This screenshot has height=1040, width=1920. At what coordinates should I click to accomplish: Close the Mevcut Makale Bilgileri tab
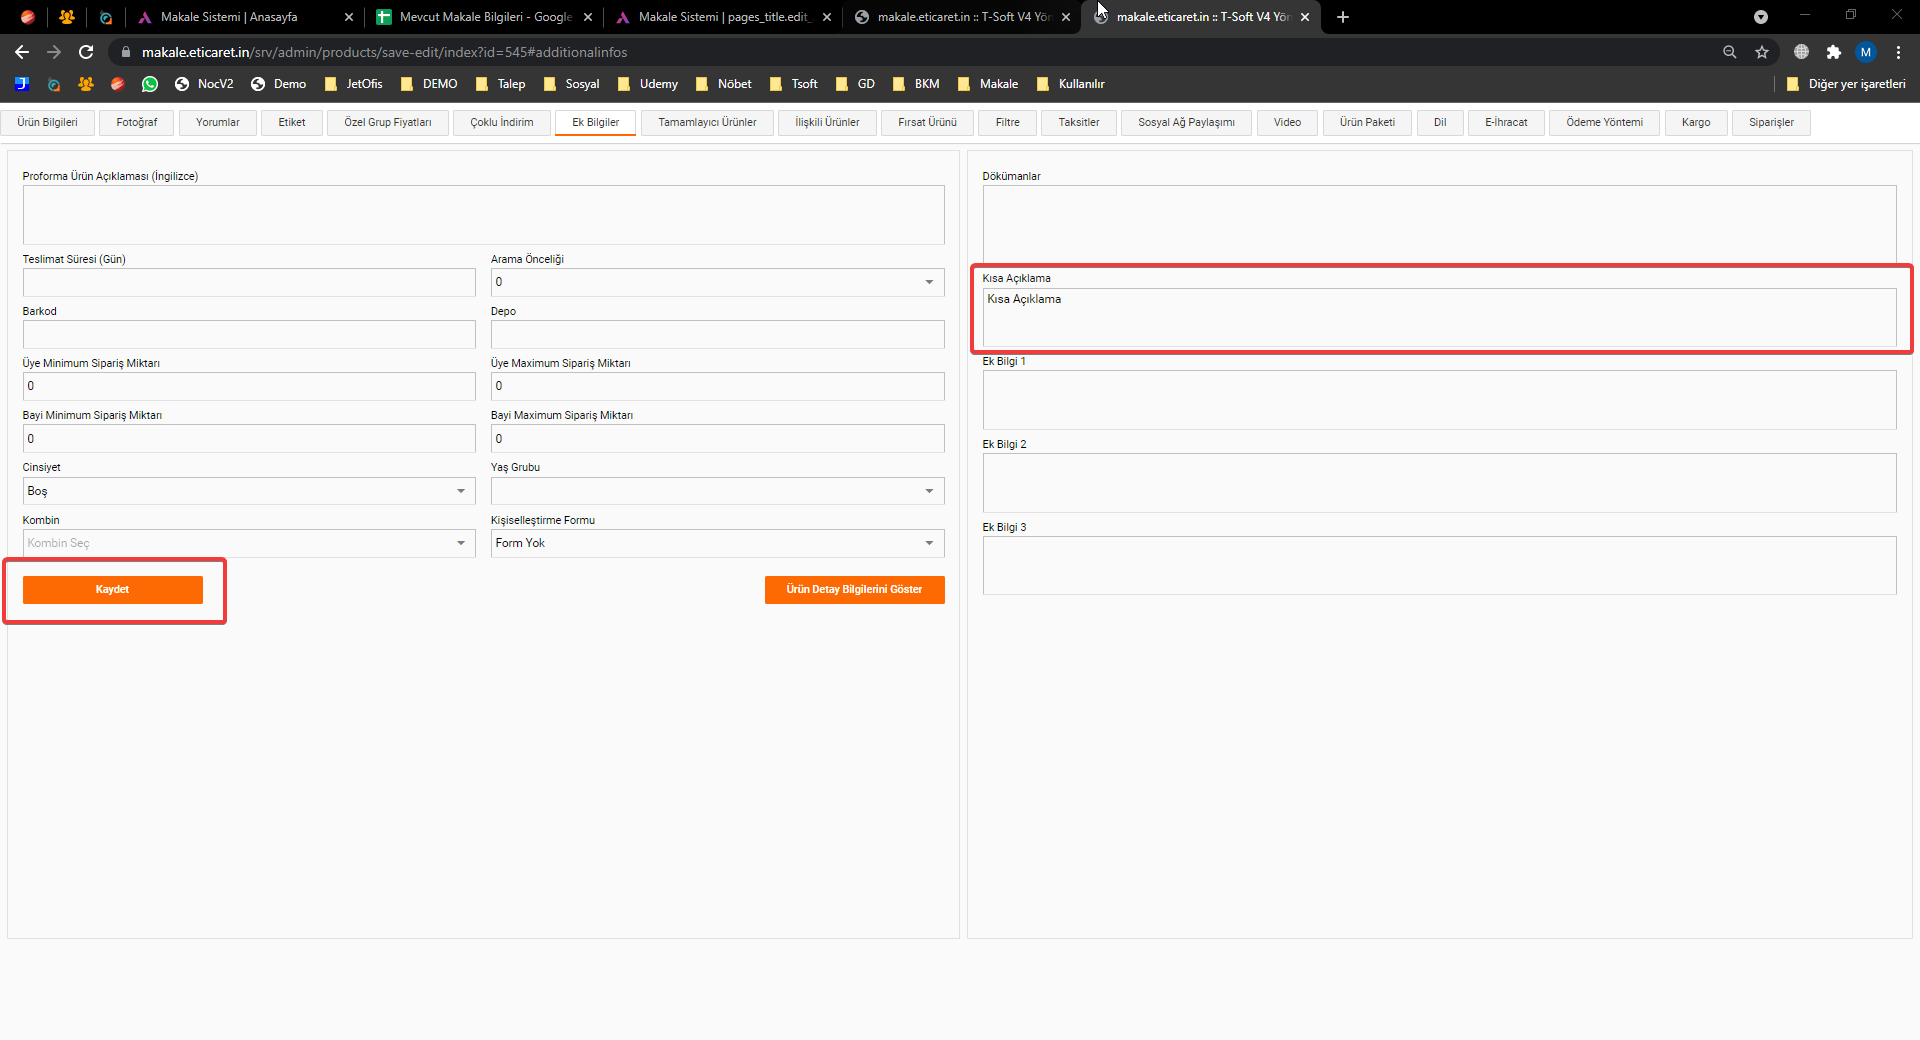coord(588,17)
